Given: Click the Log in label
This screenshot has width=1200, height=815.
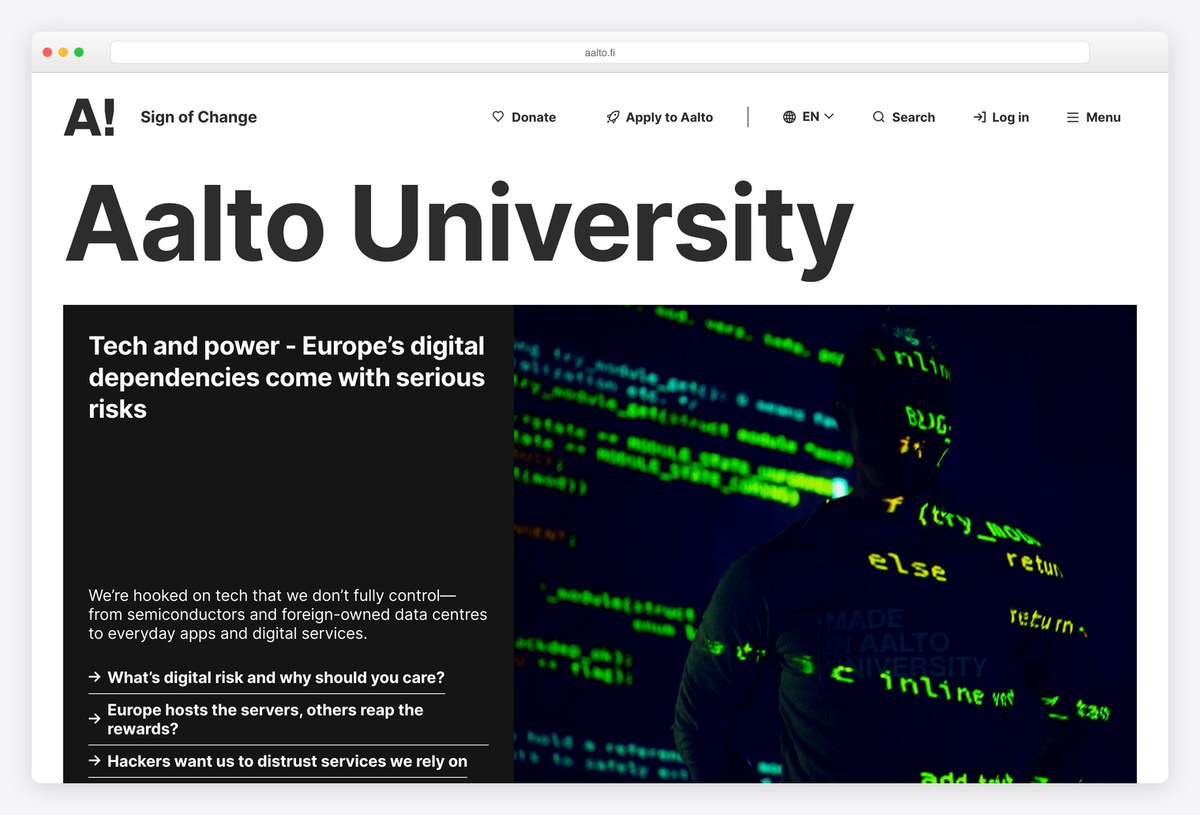Looking at the screenshot, I should [x=1010, y=117].
